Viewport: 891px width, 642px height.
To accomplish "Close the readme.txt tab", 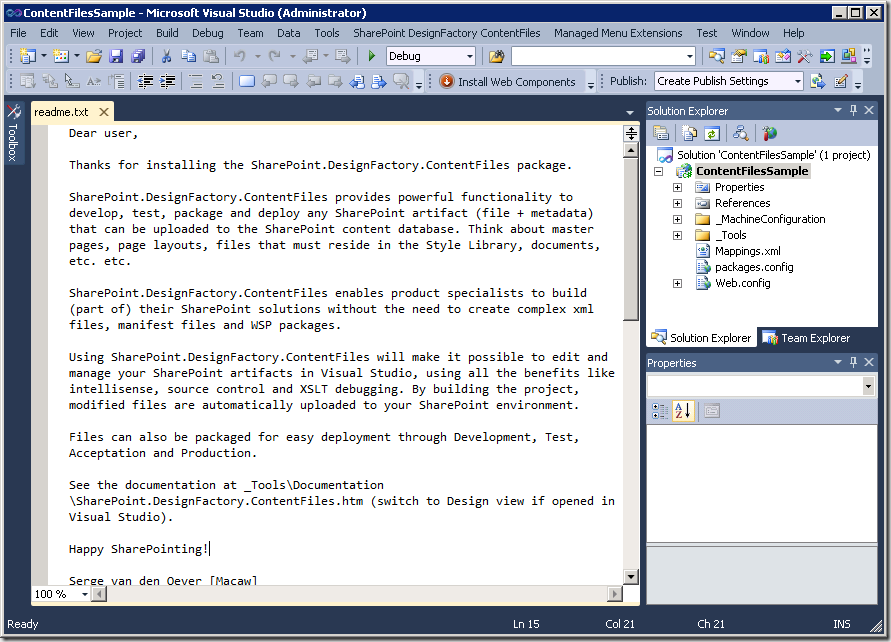I will click(x=104, y=112).
